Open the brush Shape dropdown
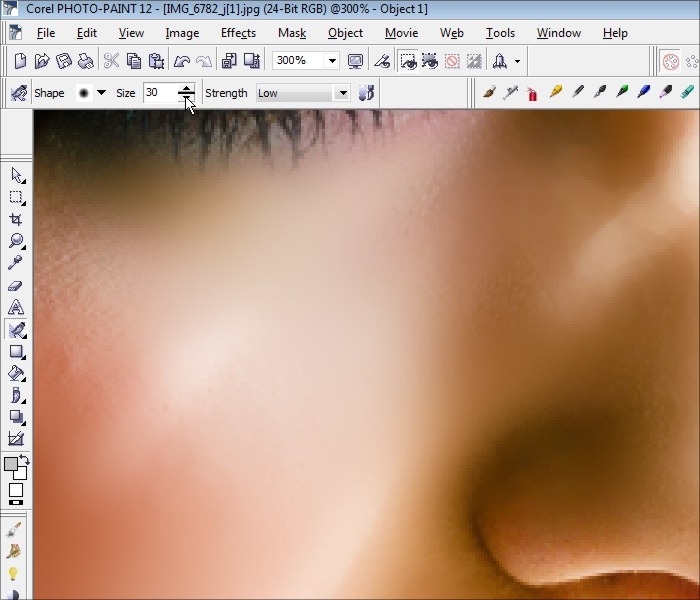 point(101,93)
